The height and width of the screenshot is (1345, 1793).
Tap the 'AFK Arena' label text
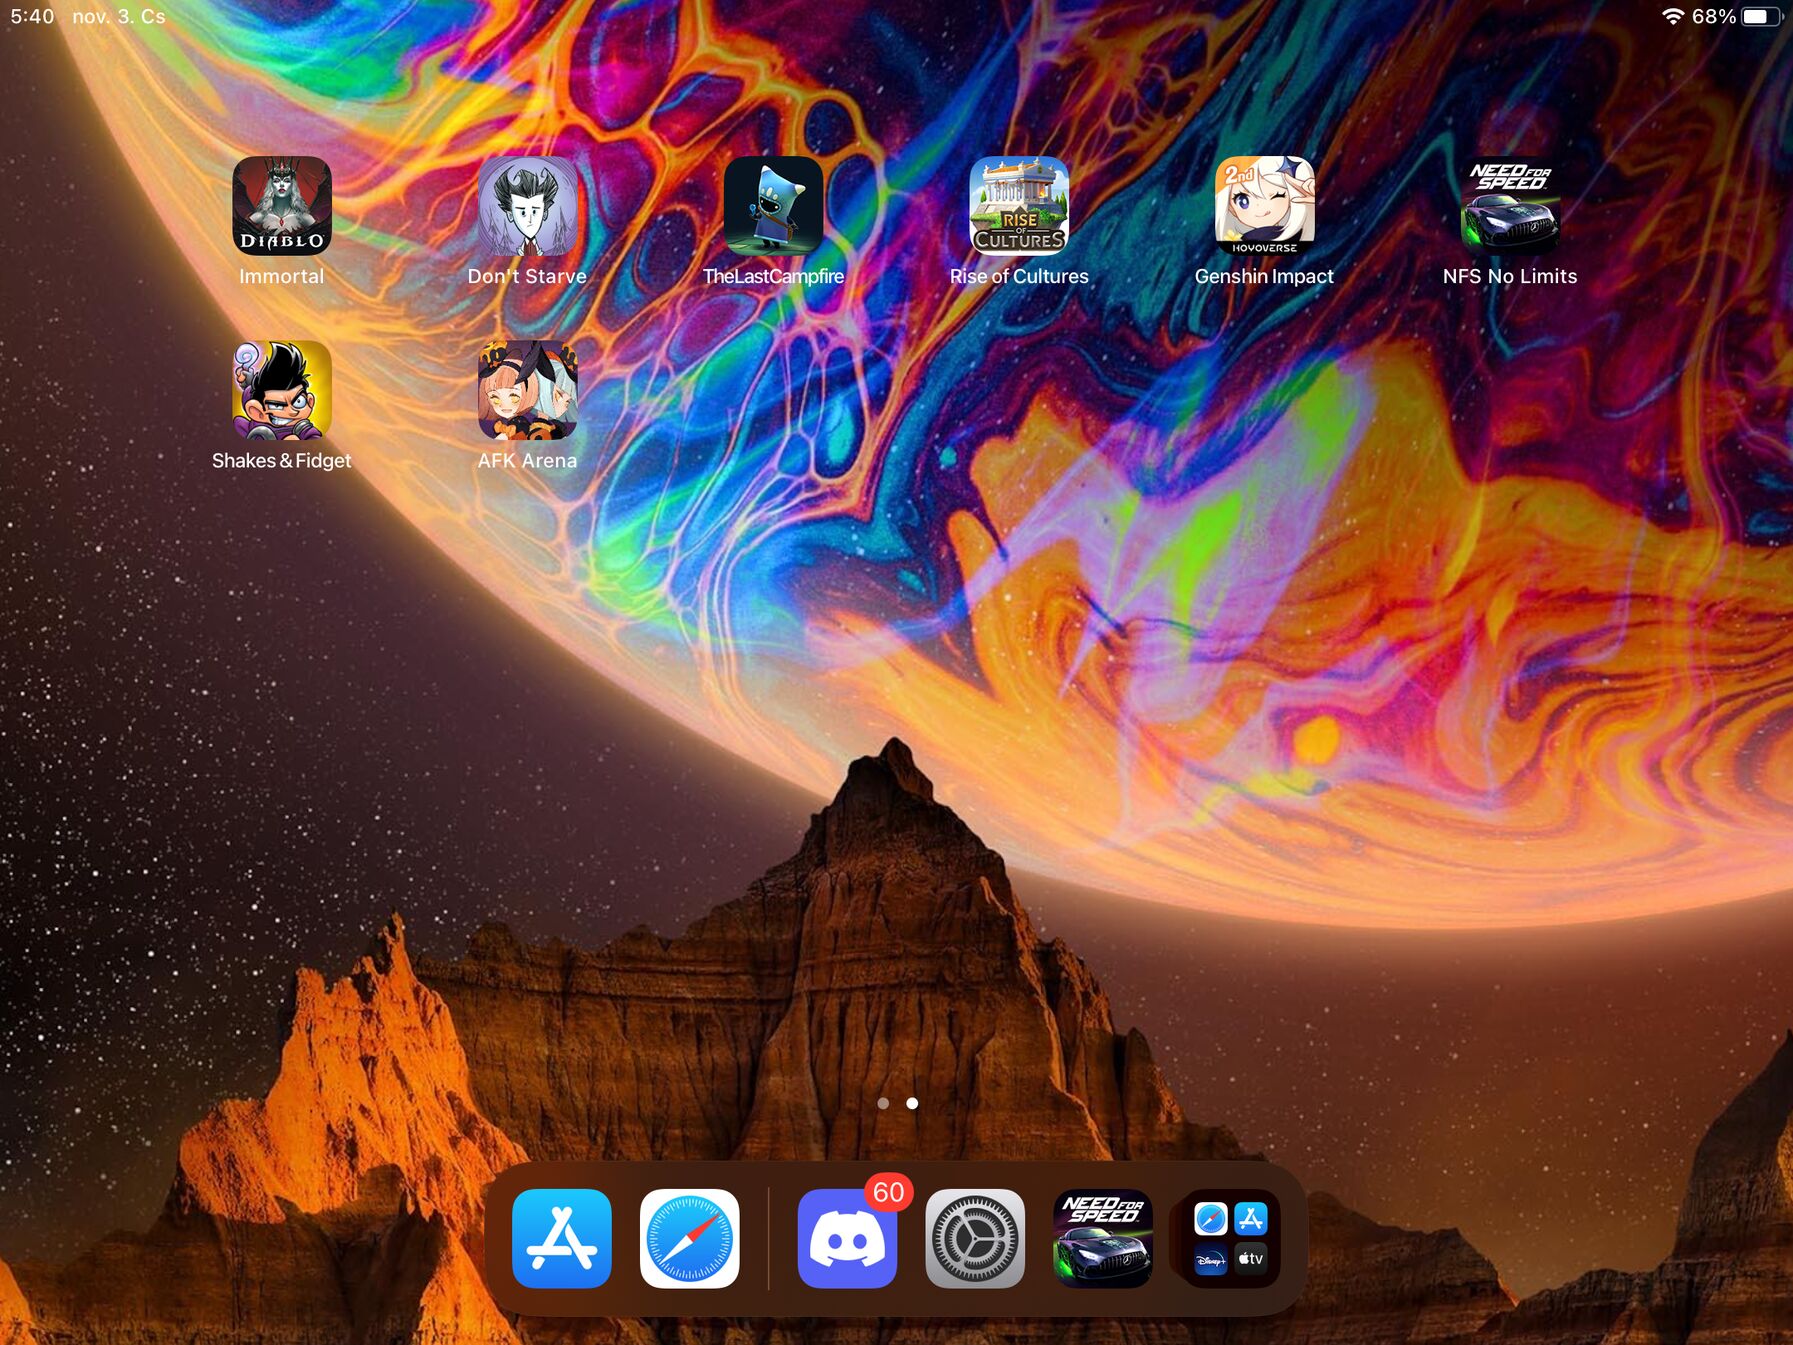click(x=528, y=461)
